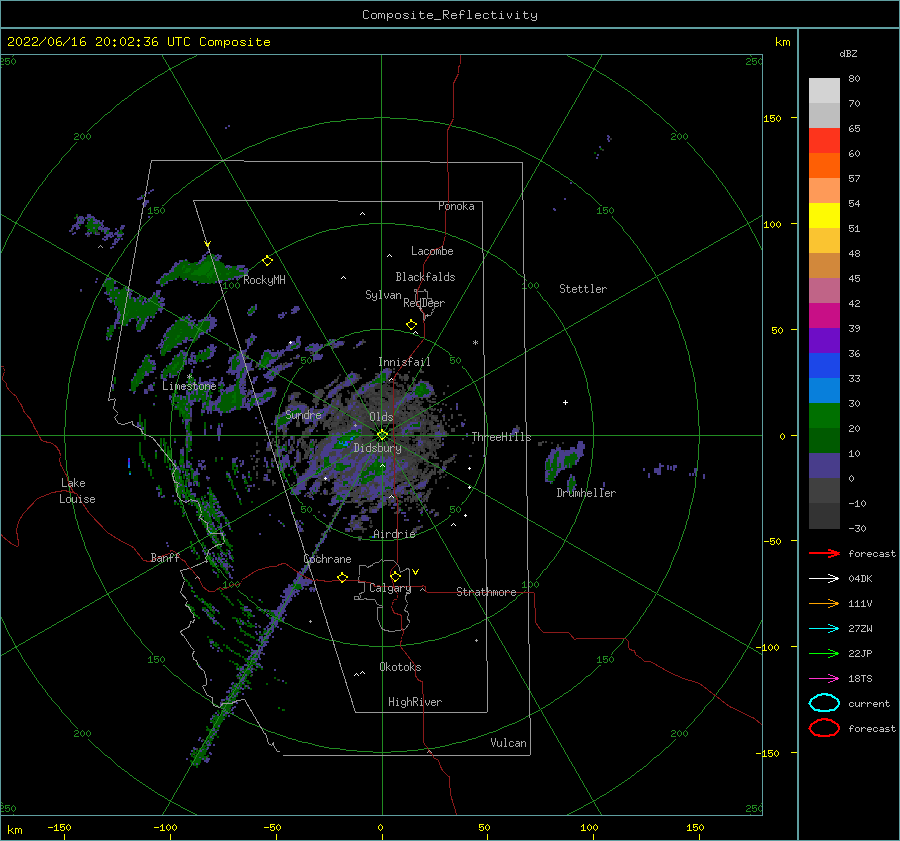This screenshot has height=841, width=900.
Task: Select the RockyMH label
Action: click(264, 280)
